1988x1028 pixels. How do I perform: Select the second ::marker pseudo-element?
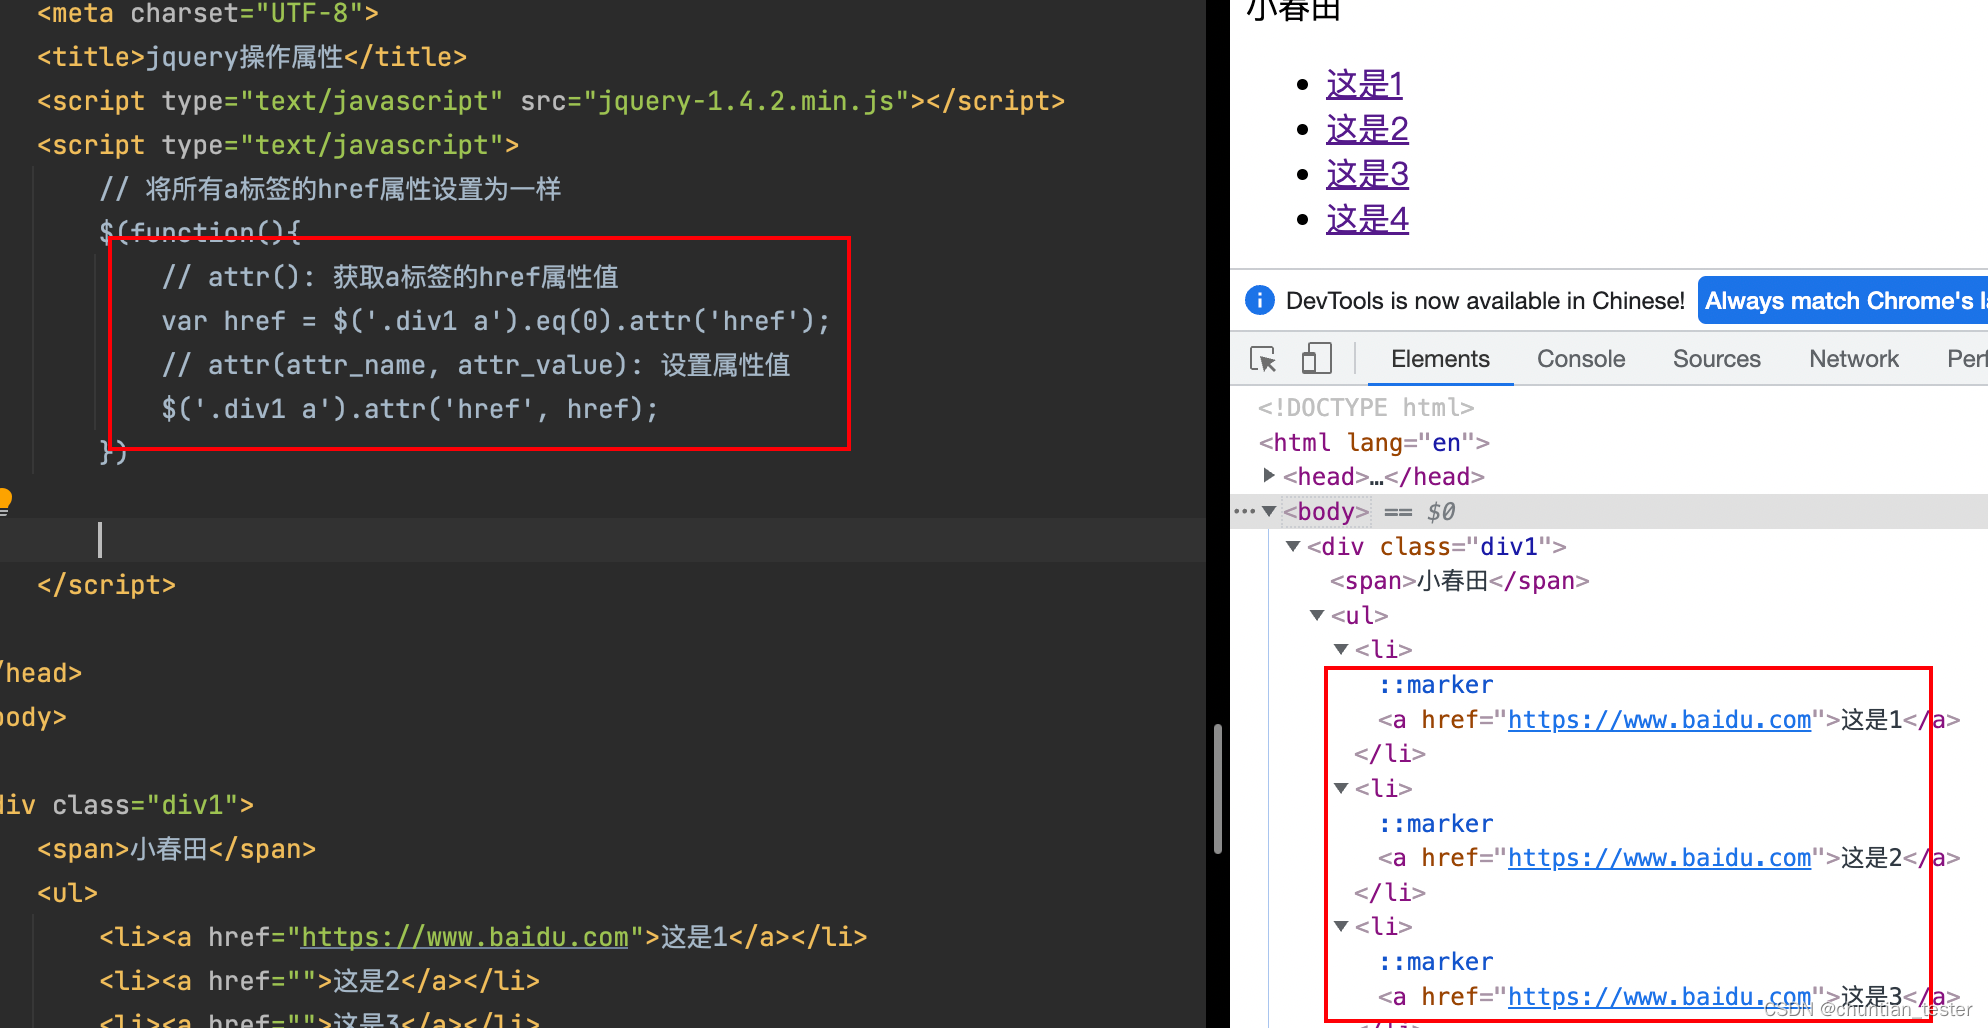coord(1436,823)
